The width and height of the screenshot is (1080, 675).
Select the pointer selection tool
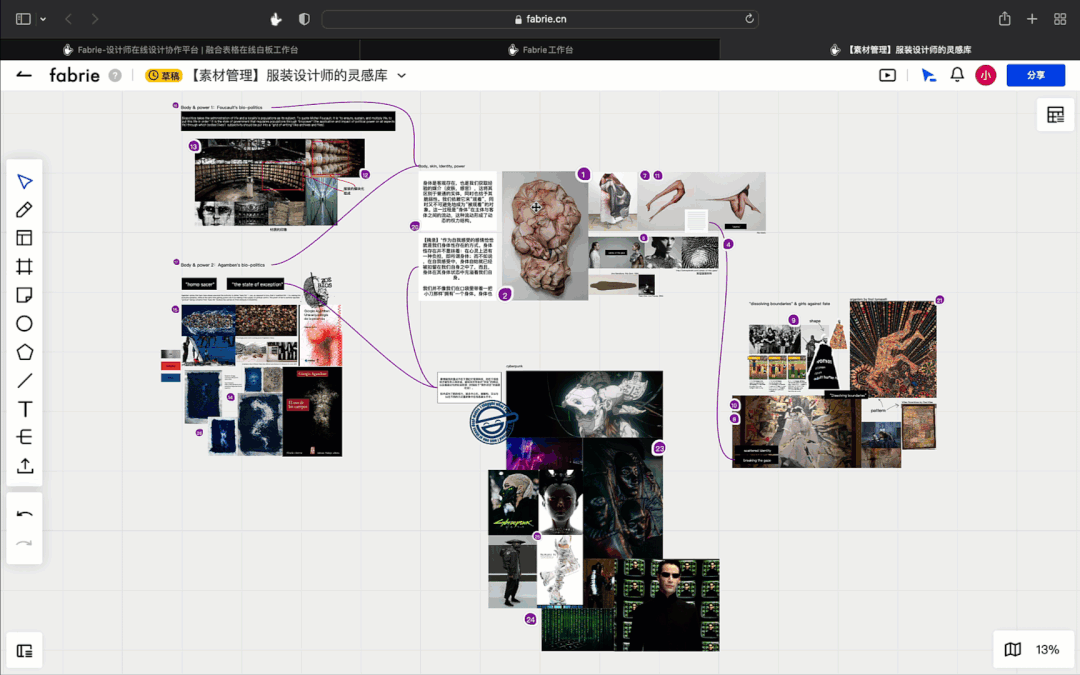[25, 181]
